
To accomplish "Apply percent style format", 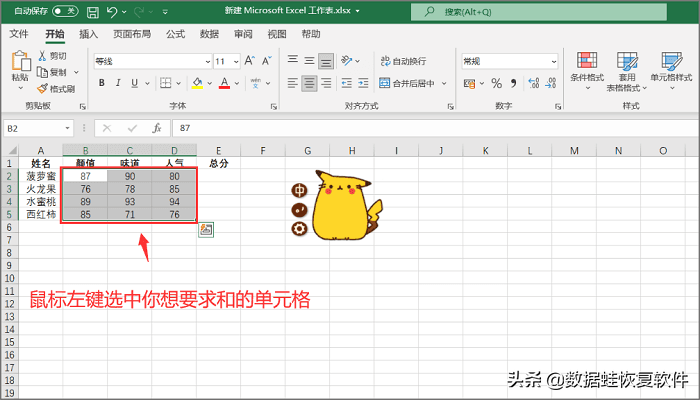I will tap(496, 83).
